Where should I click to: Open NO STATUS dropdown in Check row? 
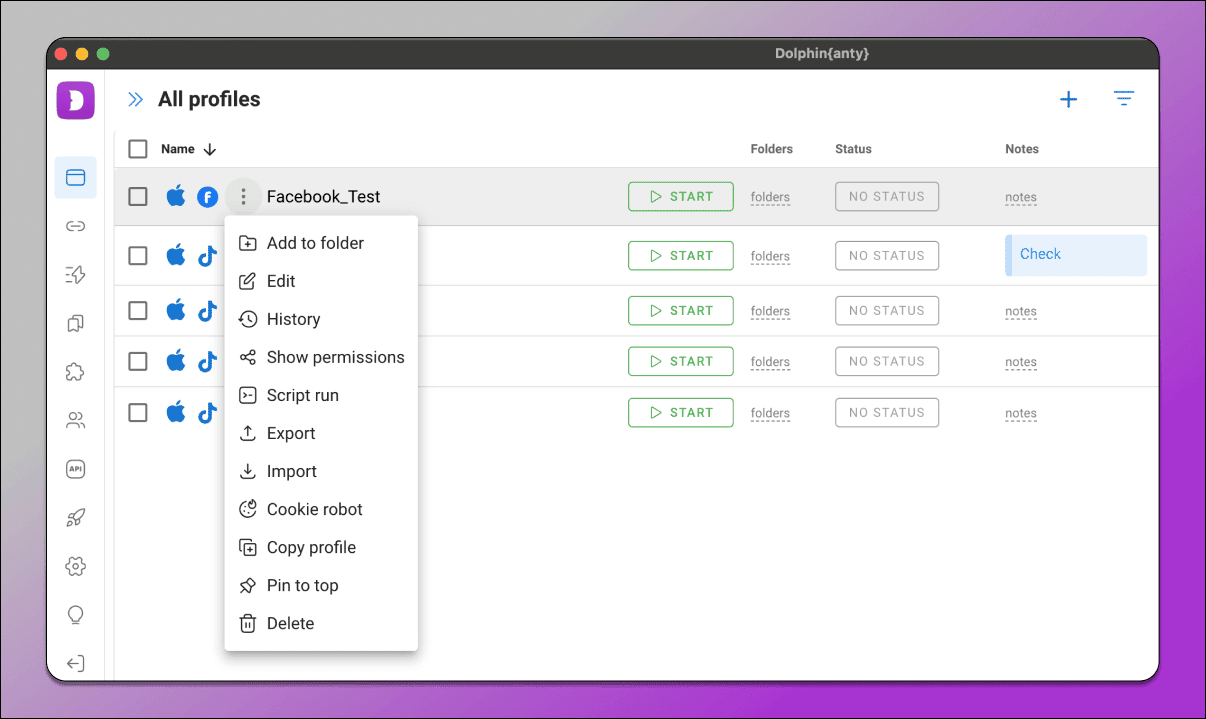pyautogui.click(x=887, y=255)
